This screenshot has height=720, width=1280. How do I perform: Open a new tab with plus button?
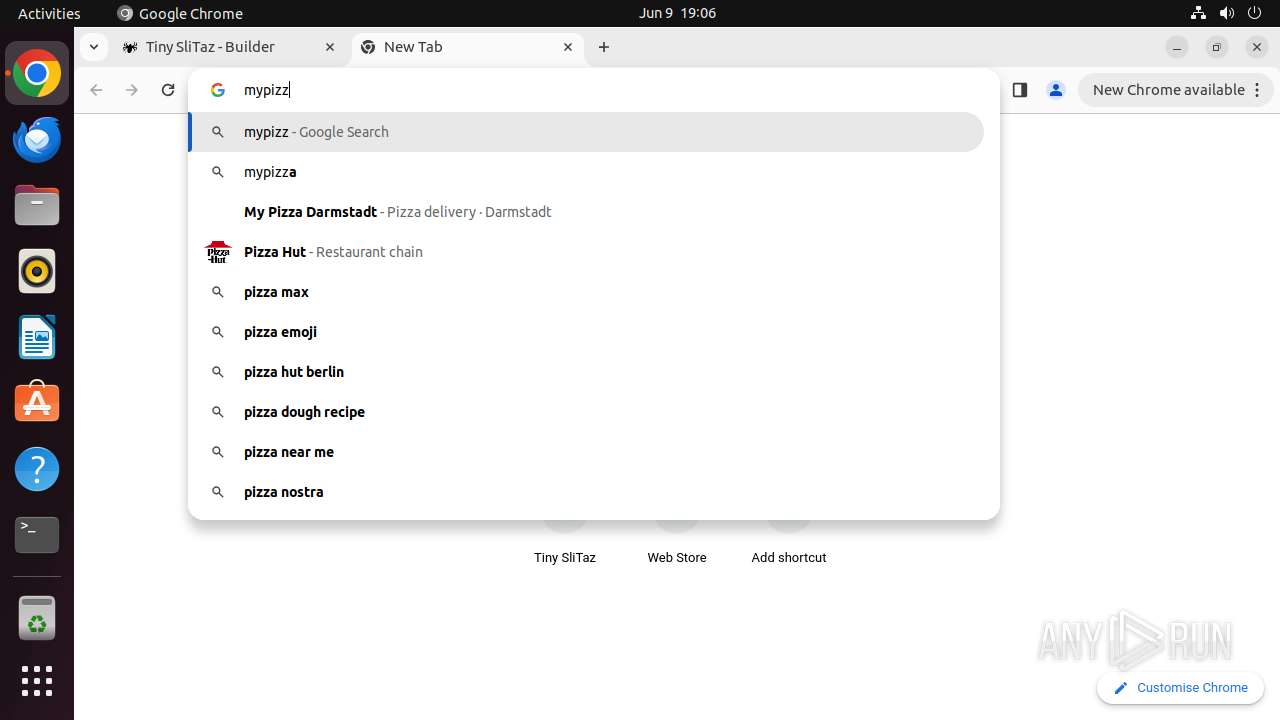coord(604,47)
